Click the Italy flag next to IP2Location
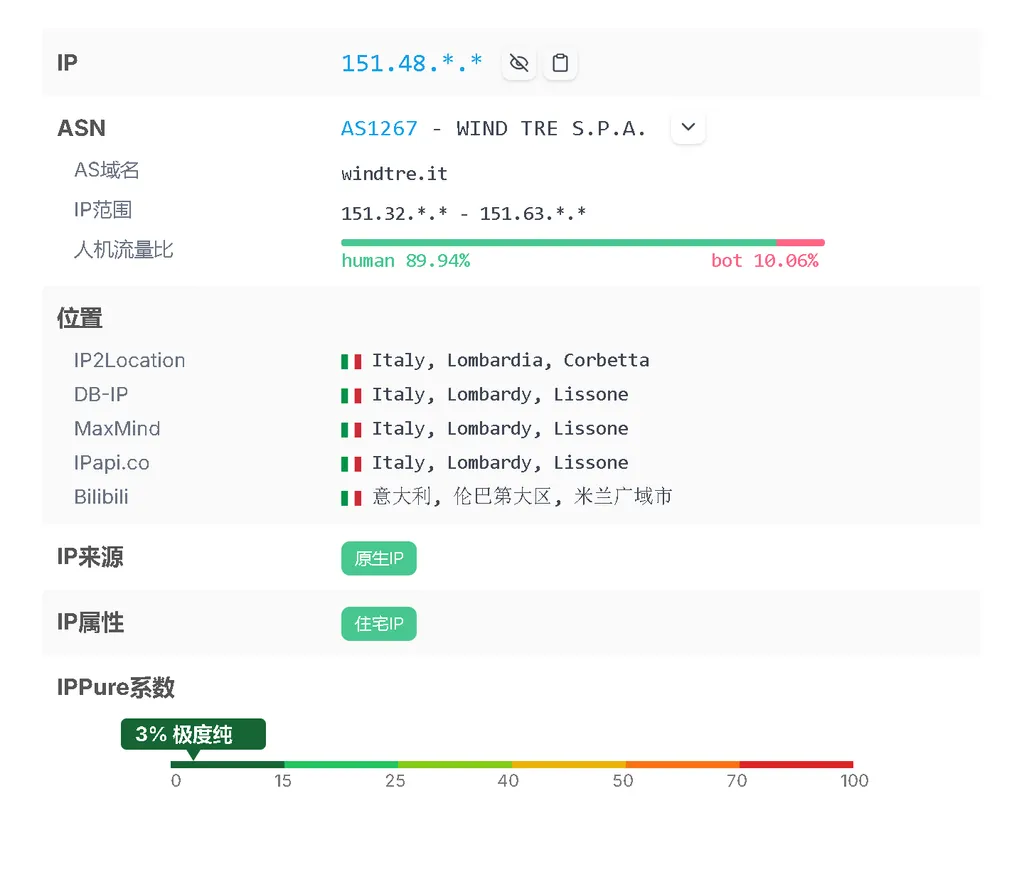Viewport: 1024px width, 885px height. 351,360
